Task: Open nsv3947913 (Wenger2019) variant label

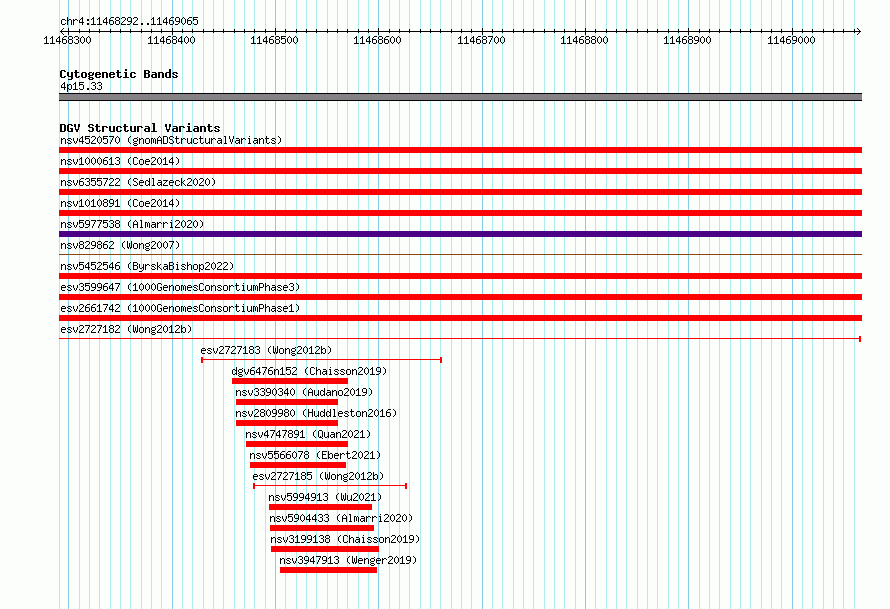Action: 348,560
